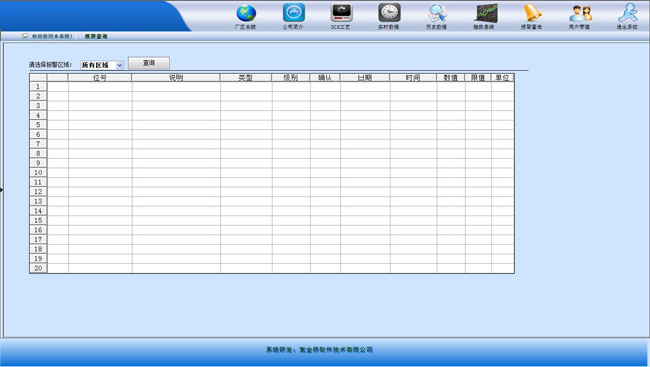Viewport: 650px width, 367px height.
Task: Open the 公司简介 blue icon
Action: [x=293, y=12]
